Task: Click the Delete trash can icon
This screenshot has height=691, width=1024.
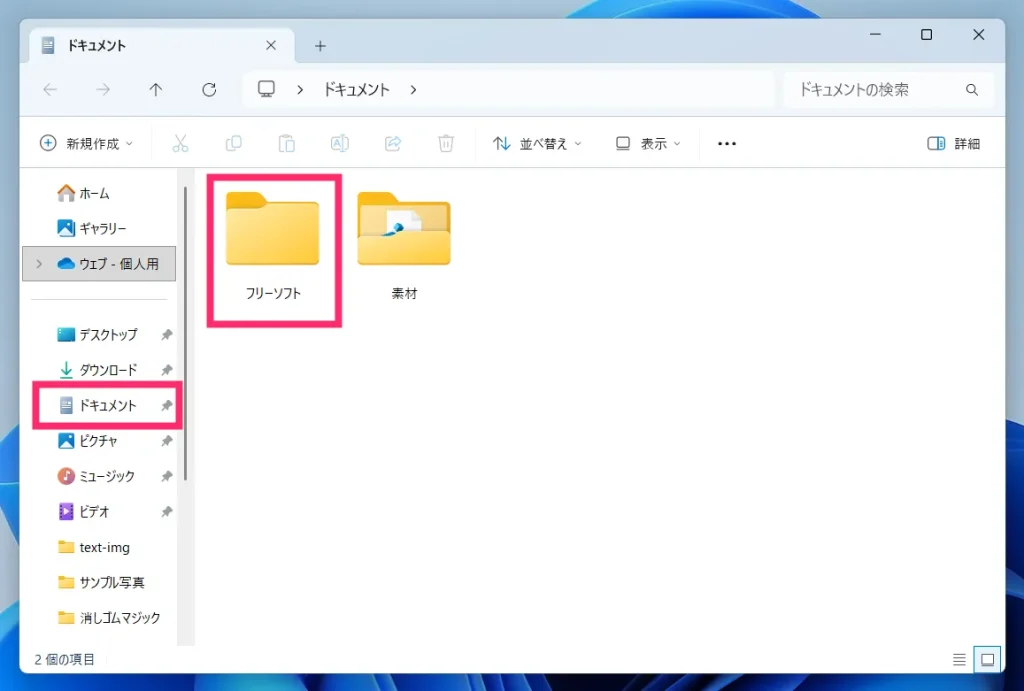Action: pyautogui.click(x=446, y=143)
